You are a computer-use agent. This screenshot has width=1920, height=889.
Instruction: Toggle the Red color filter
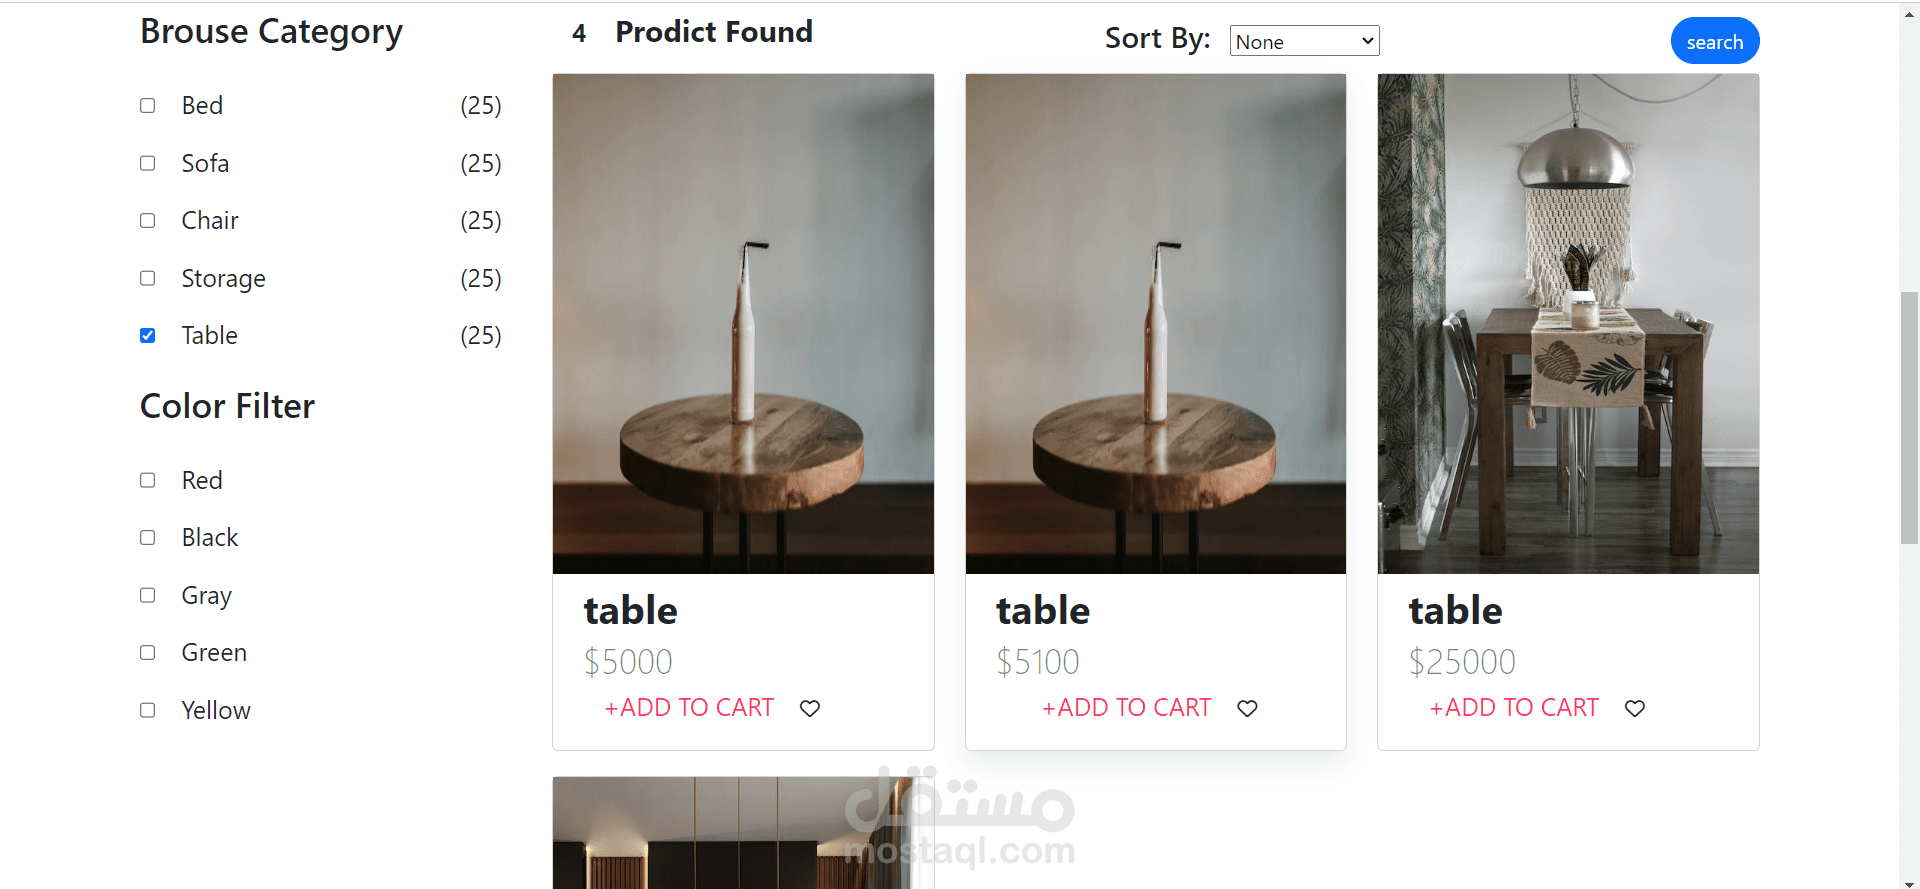(x=148, y=480)
